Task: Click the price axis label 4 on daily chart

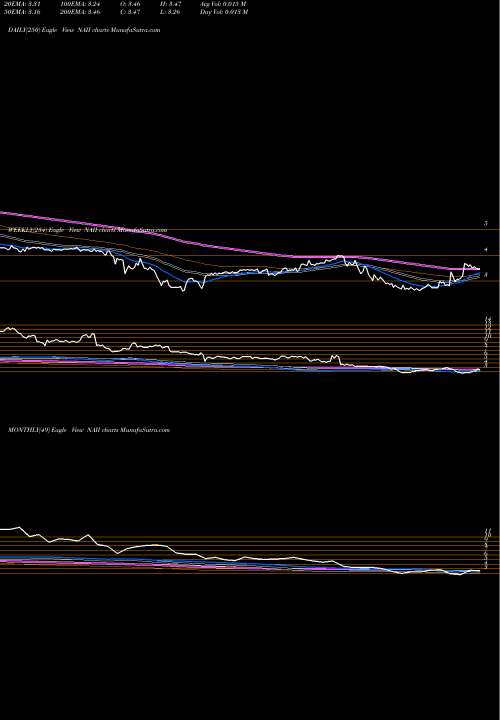Action: point(486,249)
